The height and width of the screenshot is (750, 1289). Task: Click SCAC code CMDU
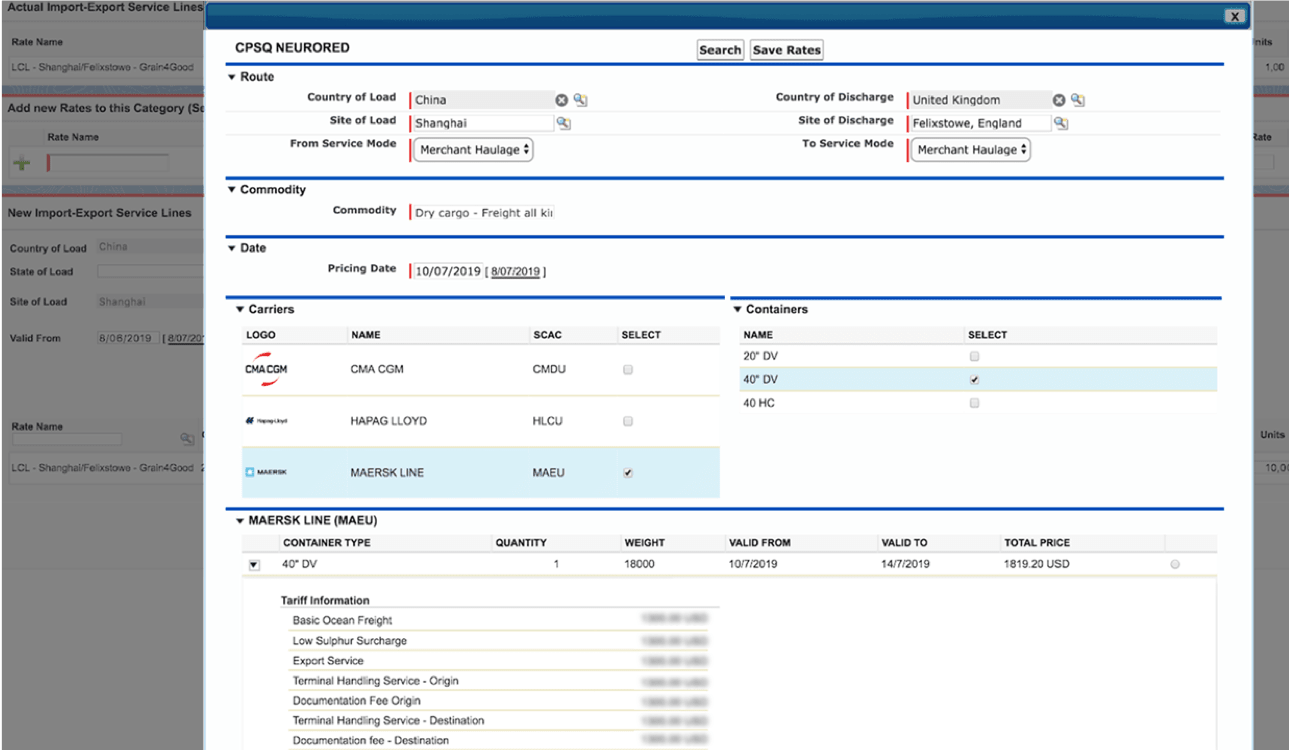pyautogui.click(x=550, y=370)
